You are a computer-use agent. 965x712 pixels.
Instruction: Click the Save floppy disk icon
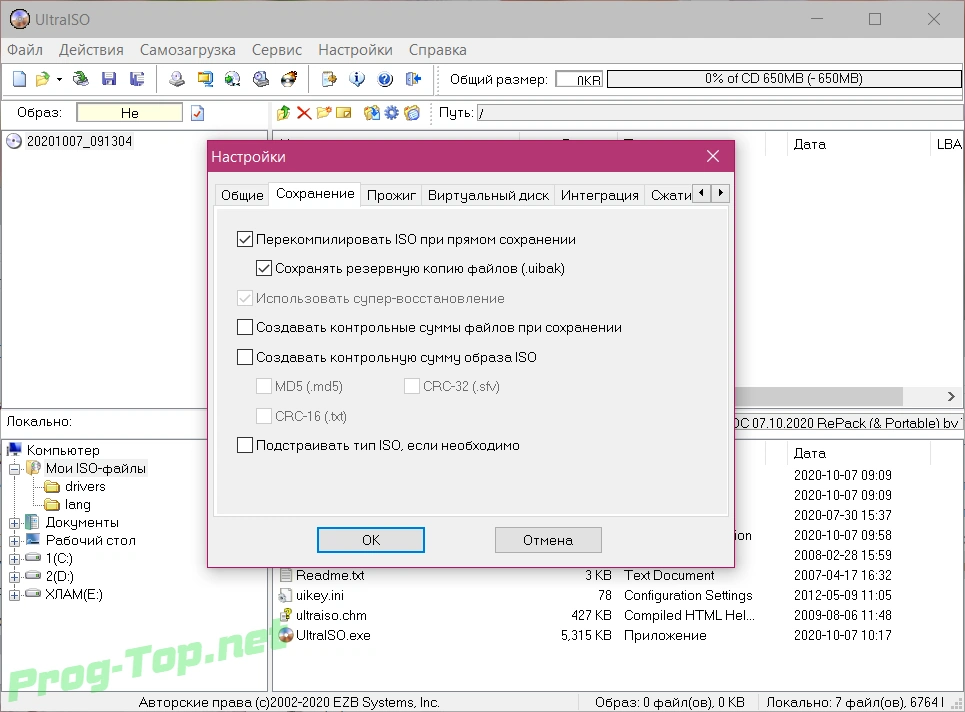point(109,79)
